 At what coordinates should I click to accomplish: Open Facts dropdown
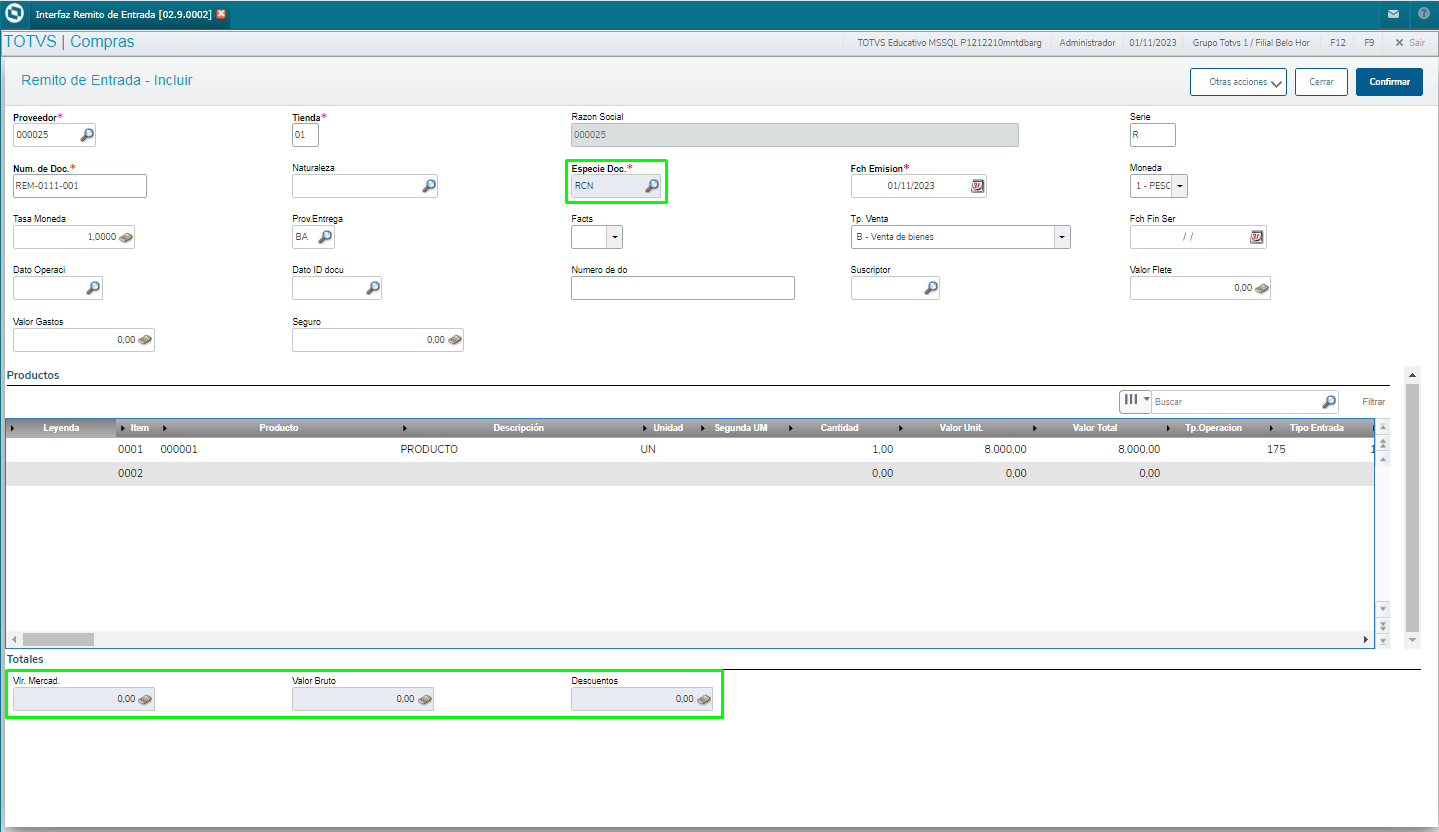[614, 237]
